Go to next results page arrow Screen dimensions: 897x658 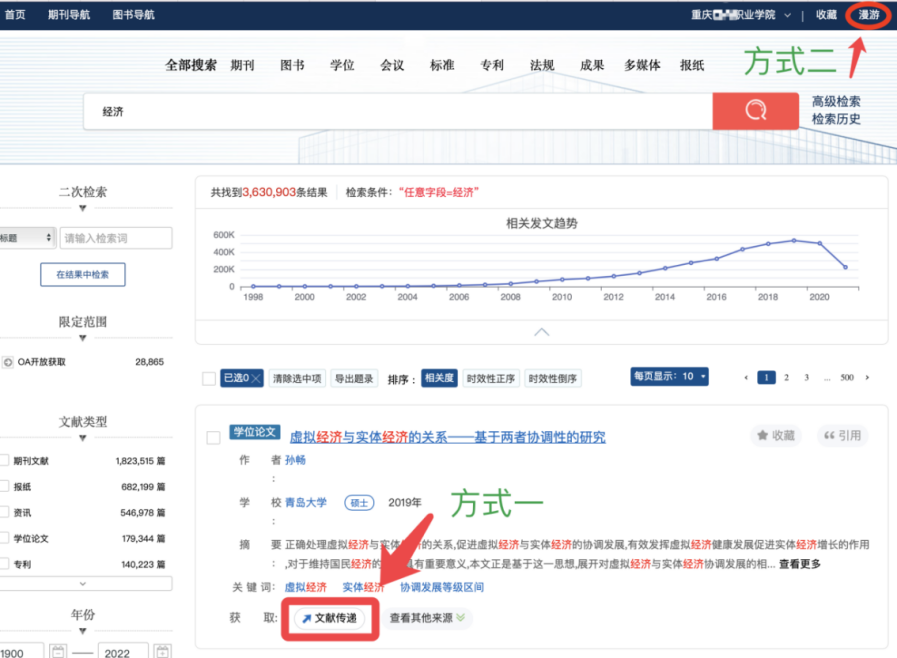tap(867, 378)
